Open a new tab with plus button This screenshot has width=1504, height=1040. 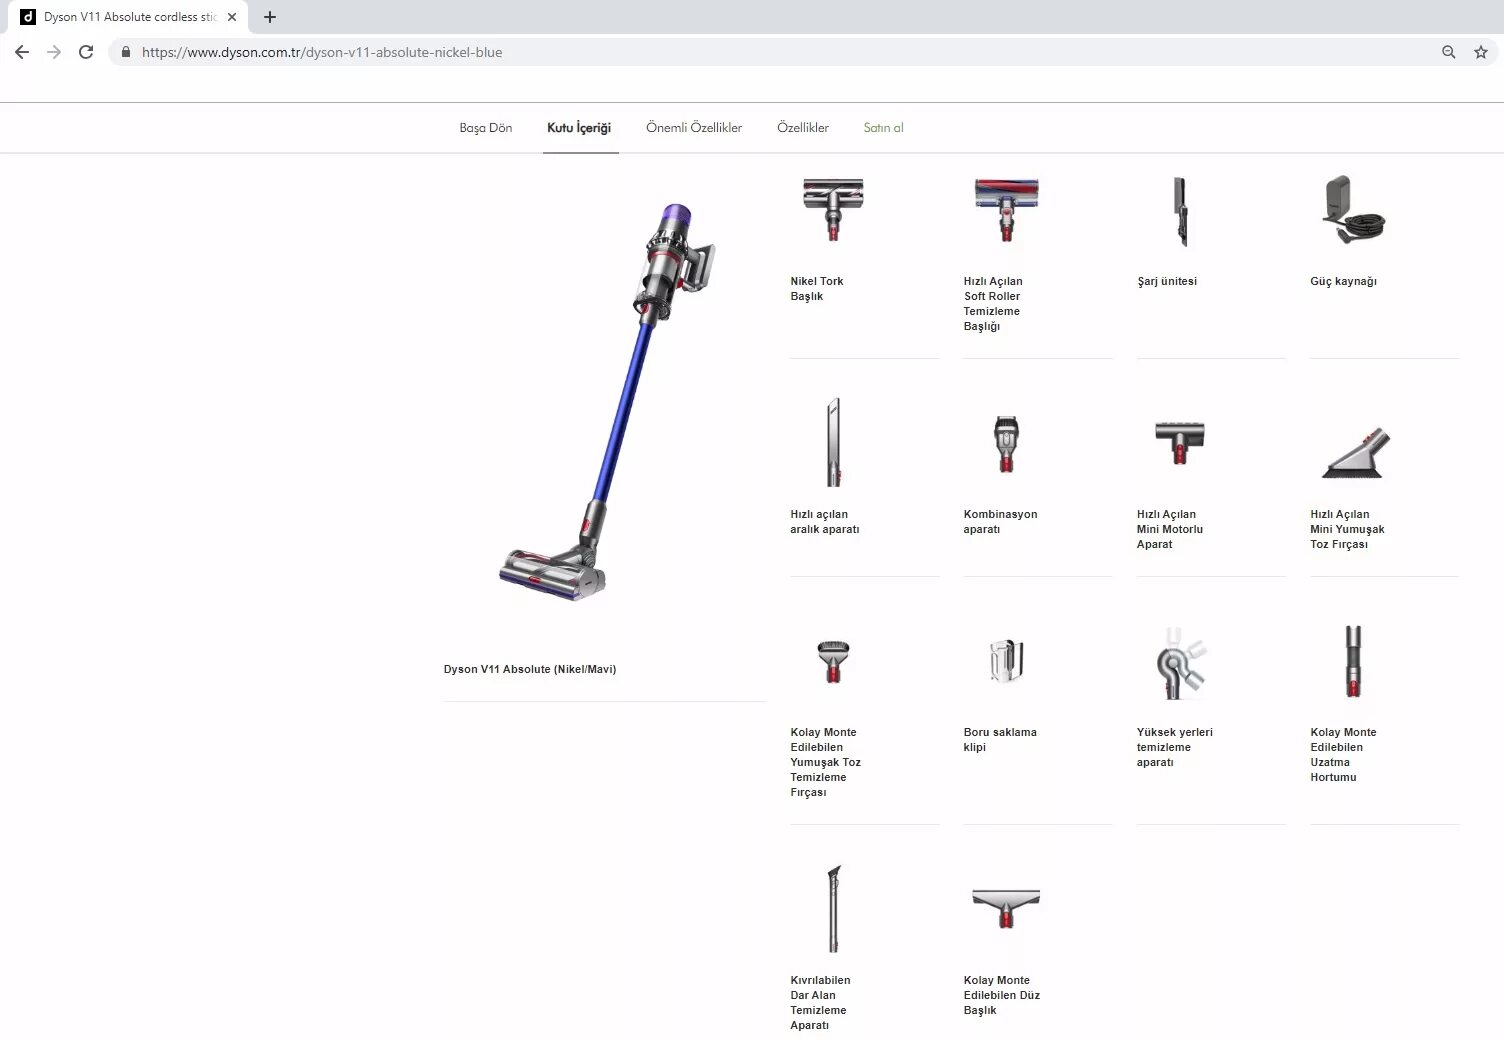click(x=270, y=17)
